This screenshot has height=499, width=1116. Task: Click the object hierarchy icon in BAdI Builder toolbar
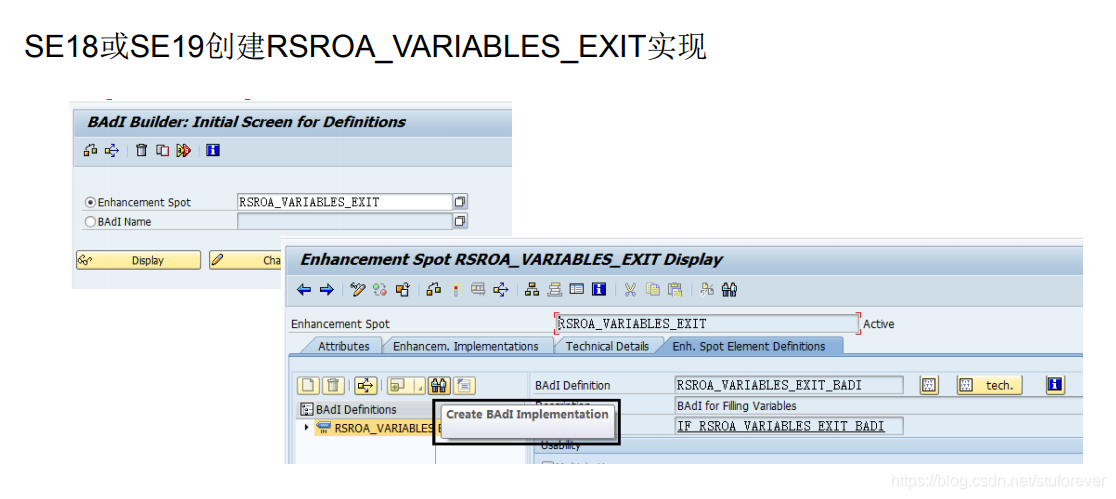tap(90, 150)
